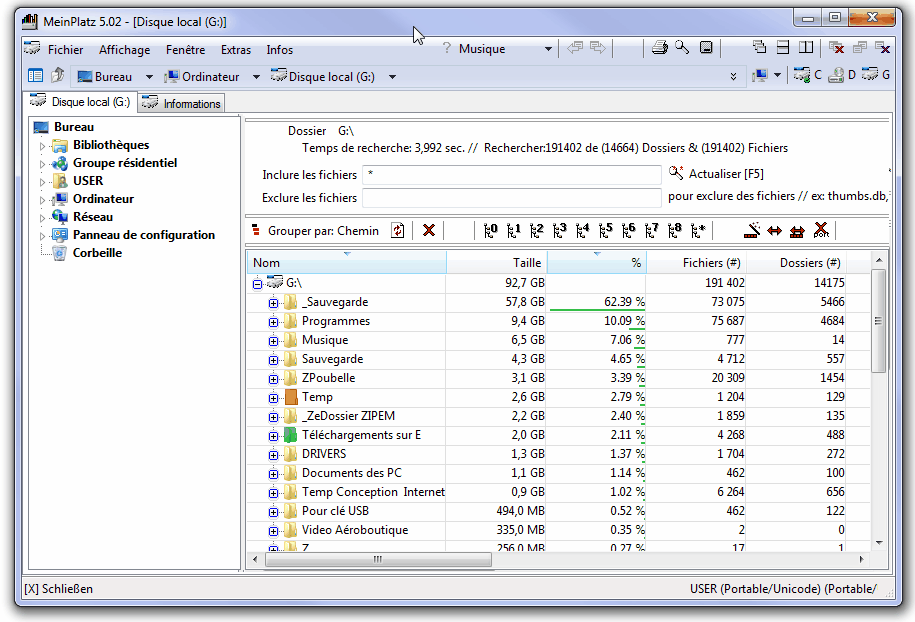Open the Musique combo box dropdown
The width and height of the screenshot is (915, 622).
548,49
